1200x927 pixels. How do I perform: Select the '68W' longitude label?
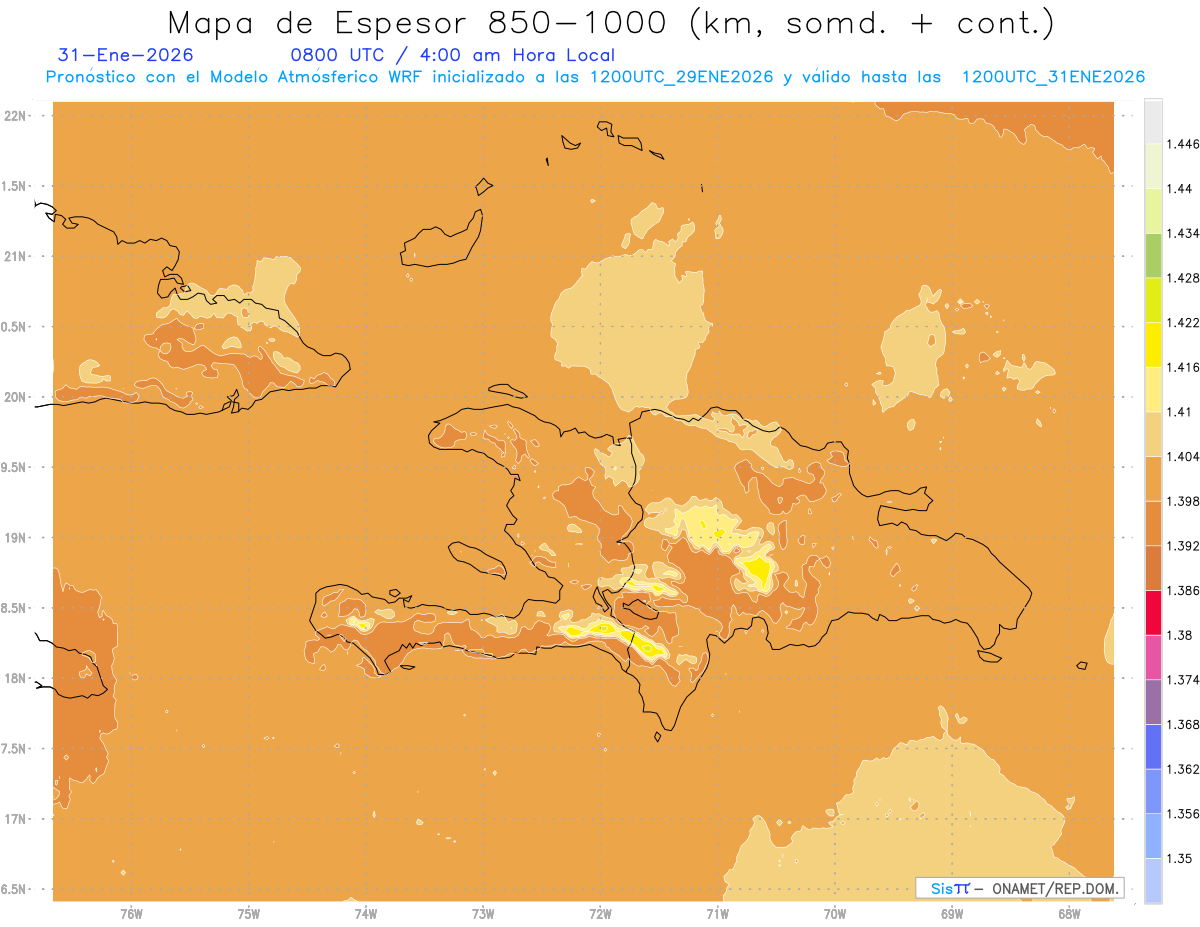click(x=1068, y=914)
